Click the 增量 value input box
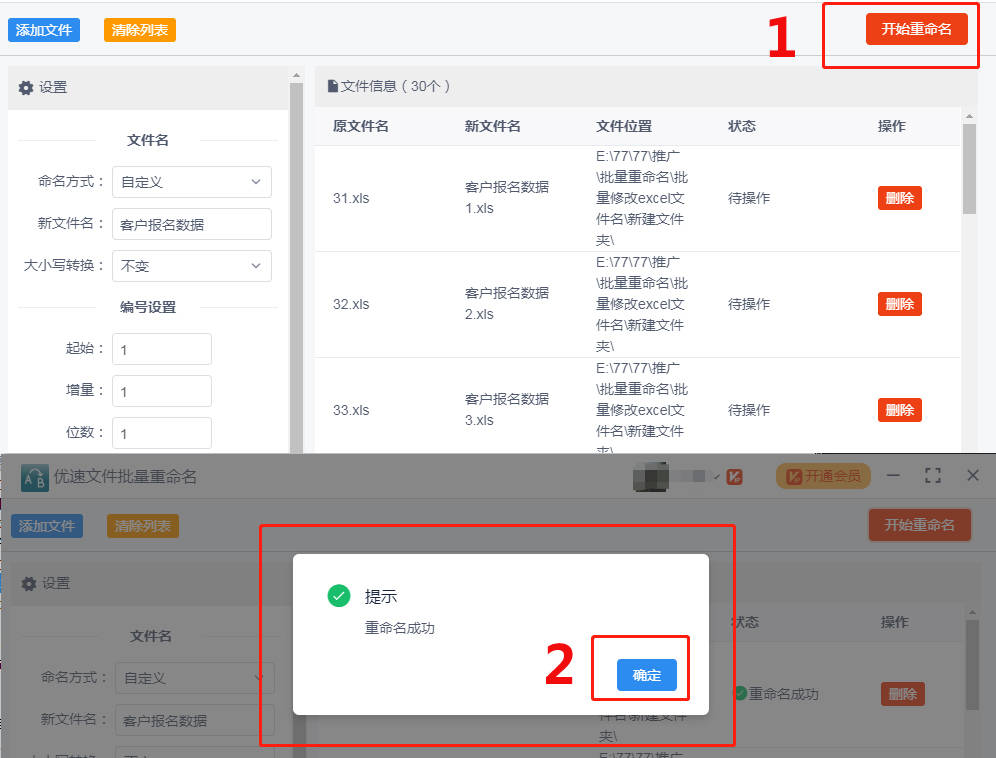This screenshot has height=758, width=996. pos(161,391)
